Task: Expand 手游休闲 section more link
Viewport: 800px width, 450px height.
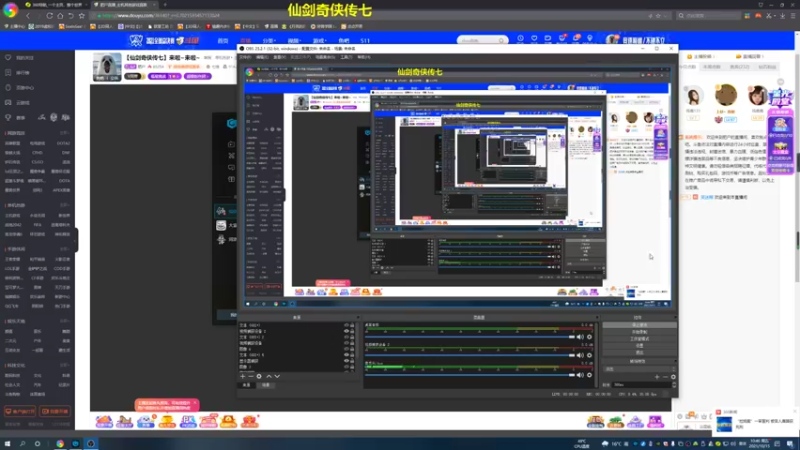Action: (x=65, y=249)
